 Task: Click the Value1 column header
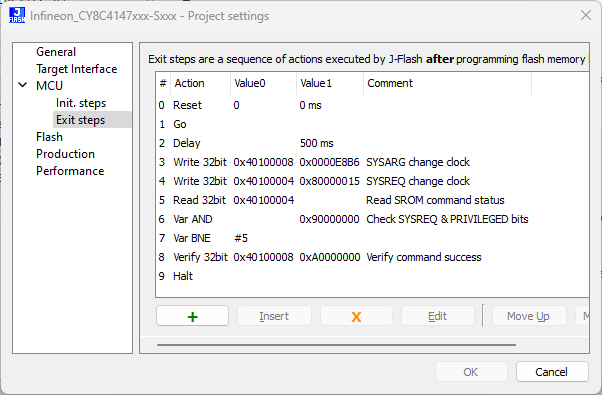[330, 83]
